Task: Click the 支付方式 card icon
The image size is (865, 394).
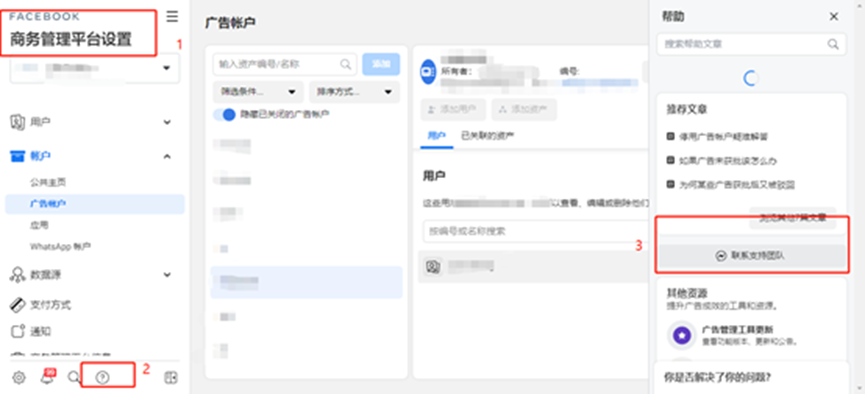Action: coord(18,305)
